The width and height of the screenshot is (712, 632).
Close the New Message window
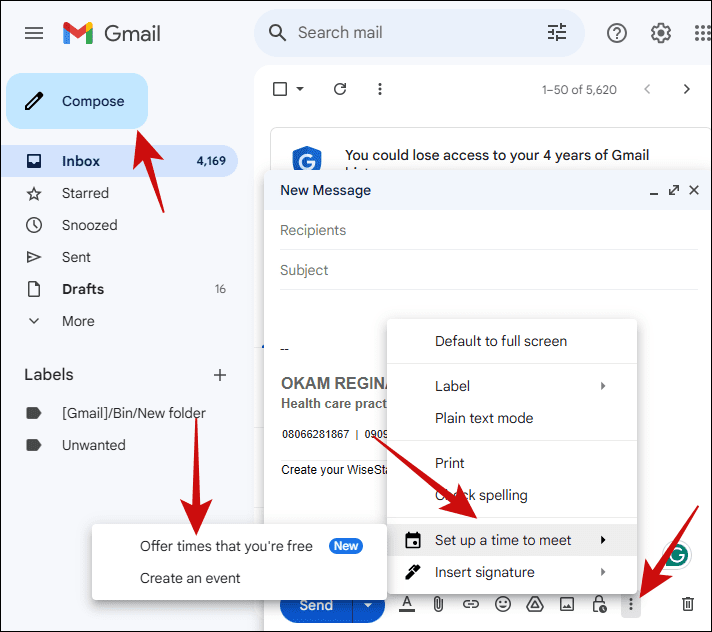coord(694,190)
